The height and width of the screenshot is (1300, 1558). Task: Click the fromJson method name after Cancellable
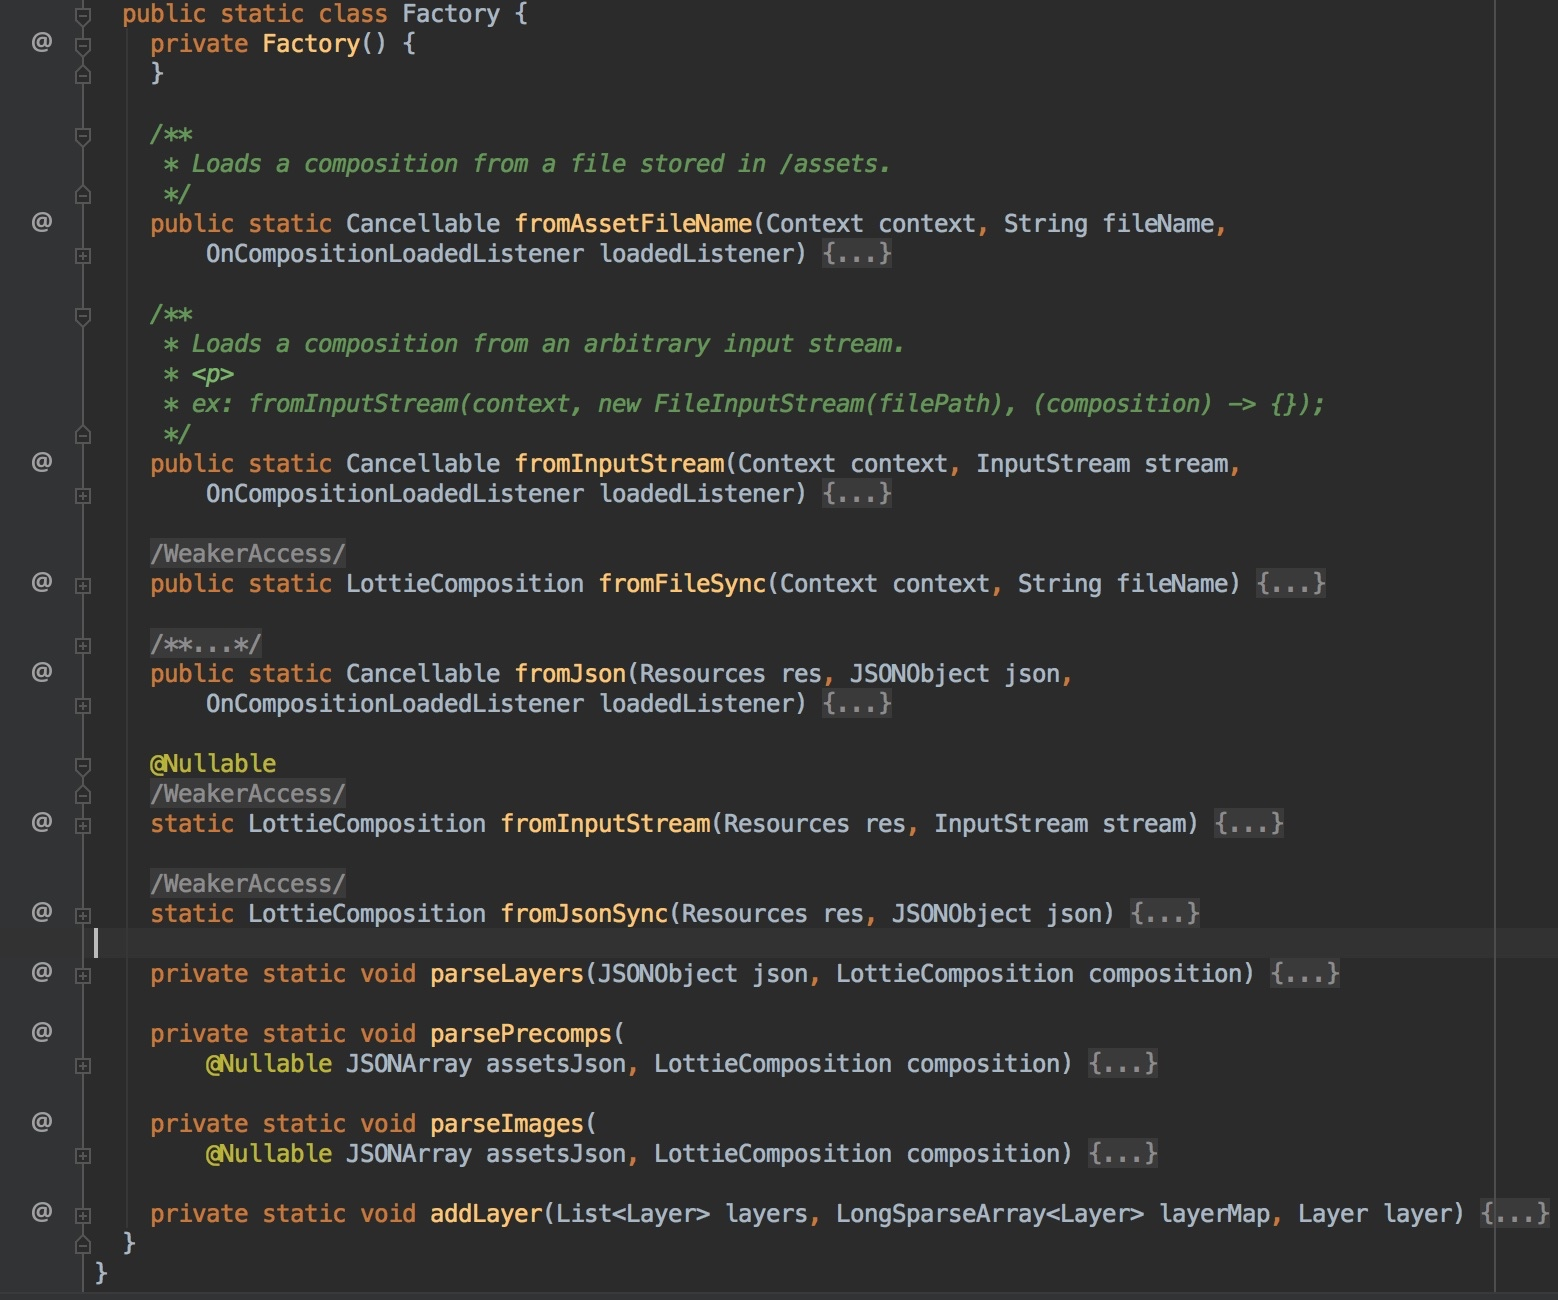[x=570, y=674]
